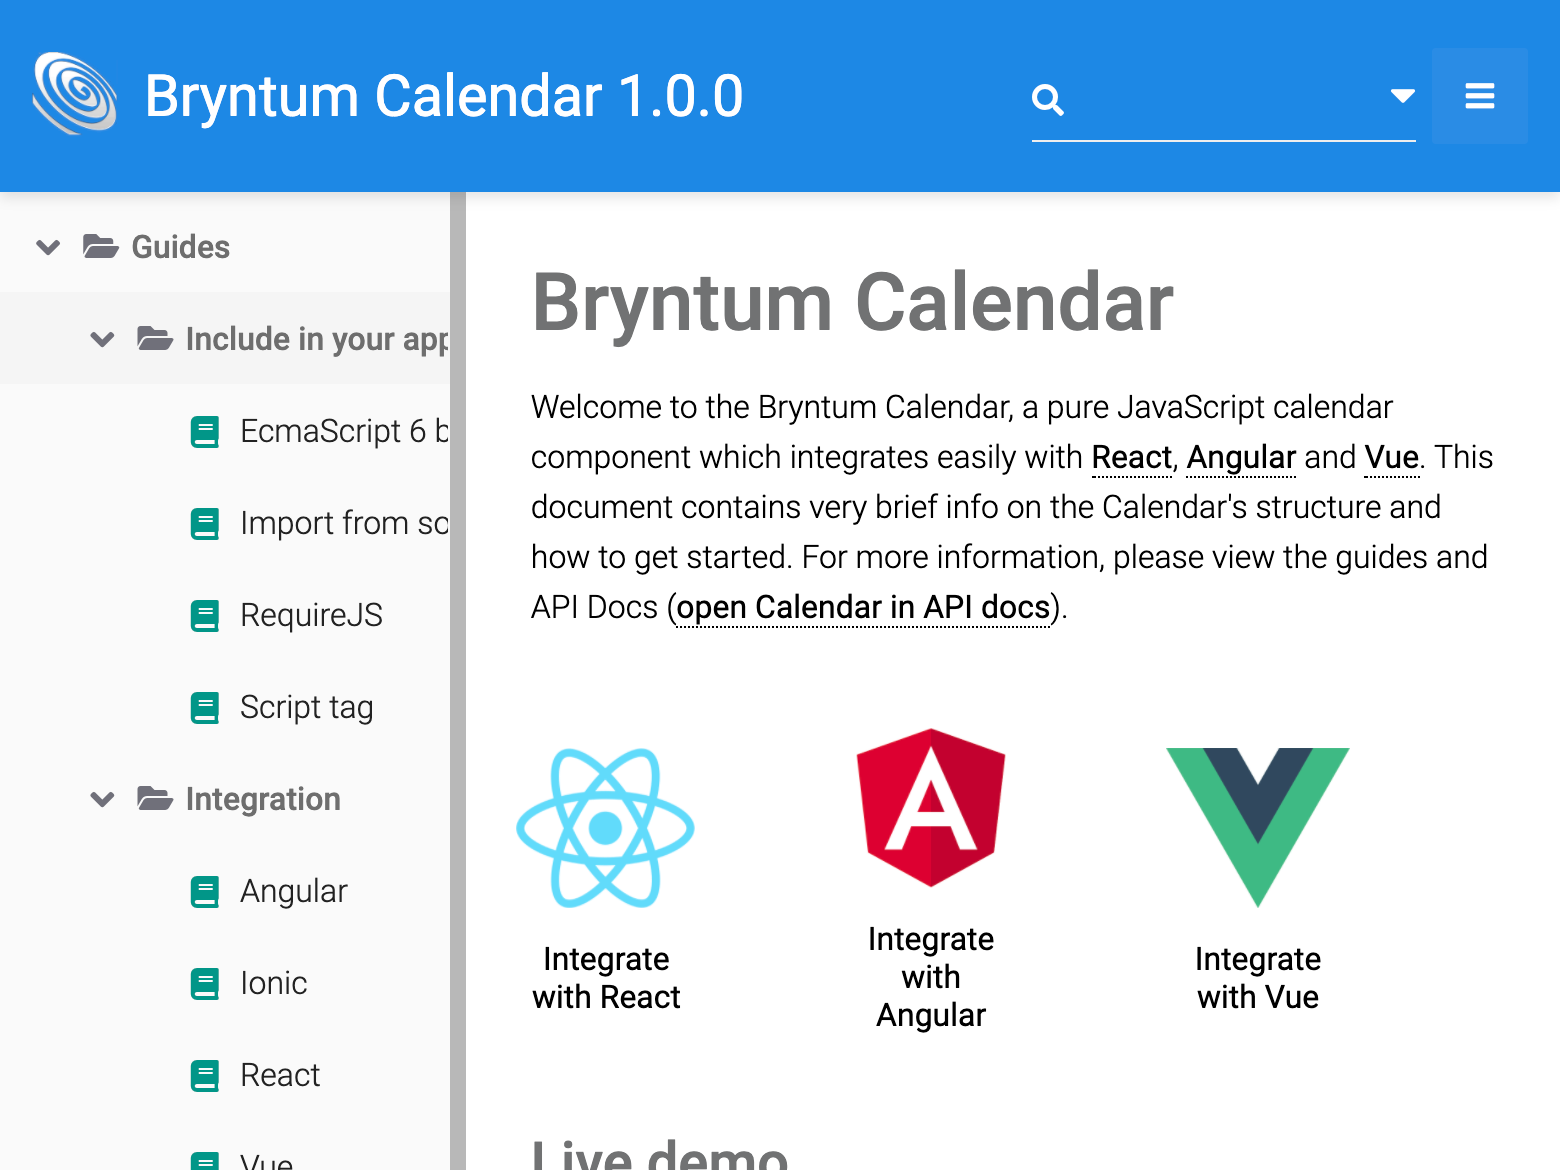
Task: Focus the header search input field
Action: [x=1224, y=98]
